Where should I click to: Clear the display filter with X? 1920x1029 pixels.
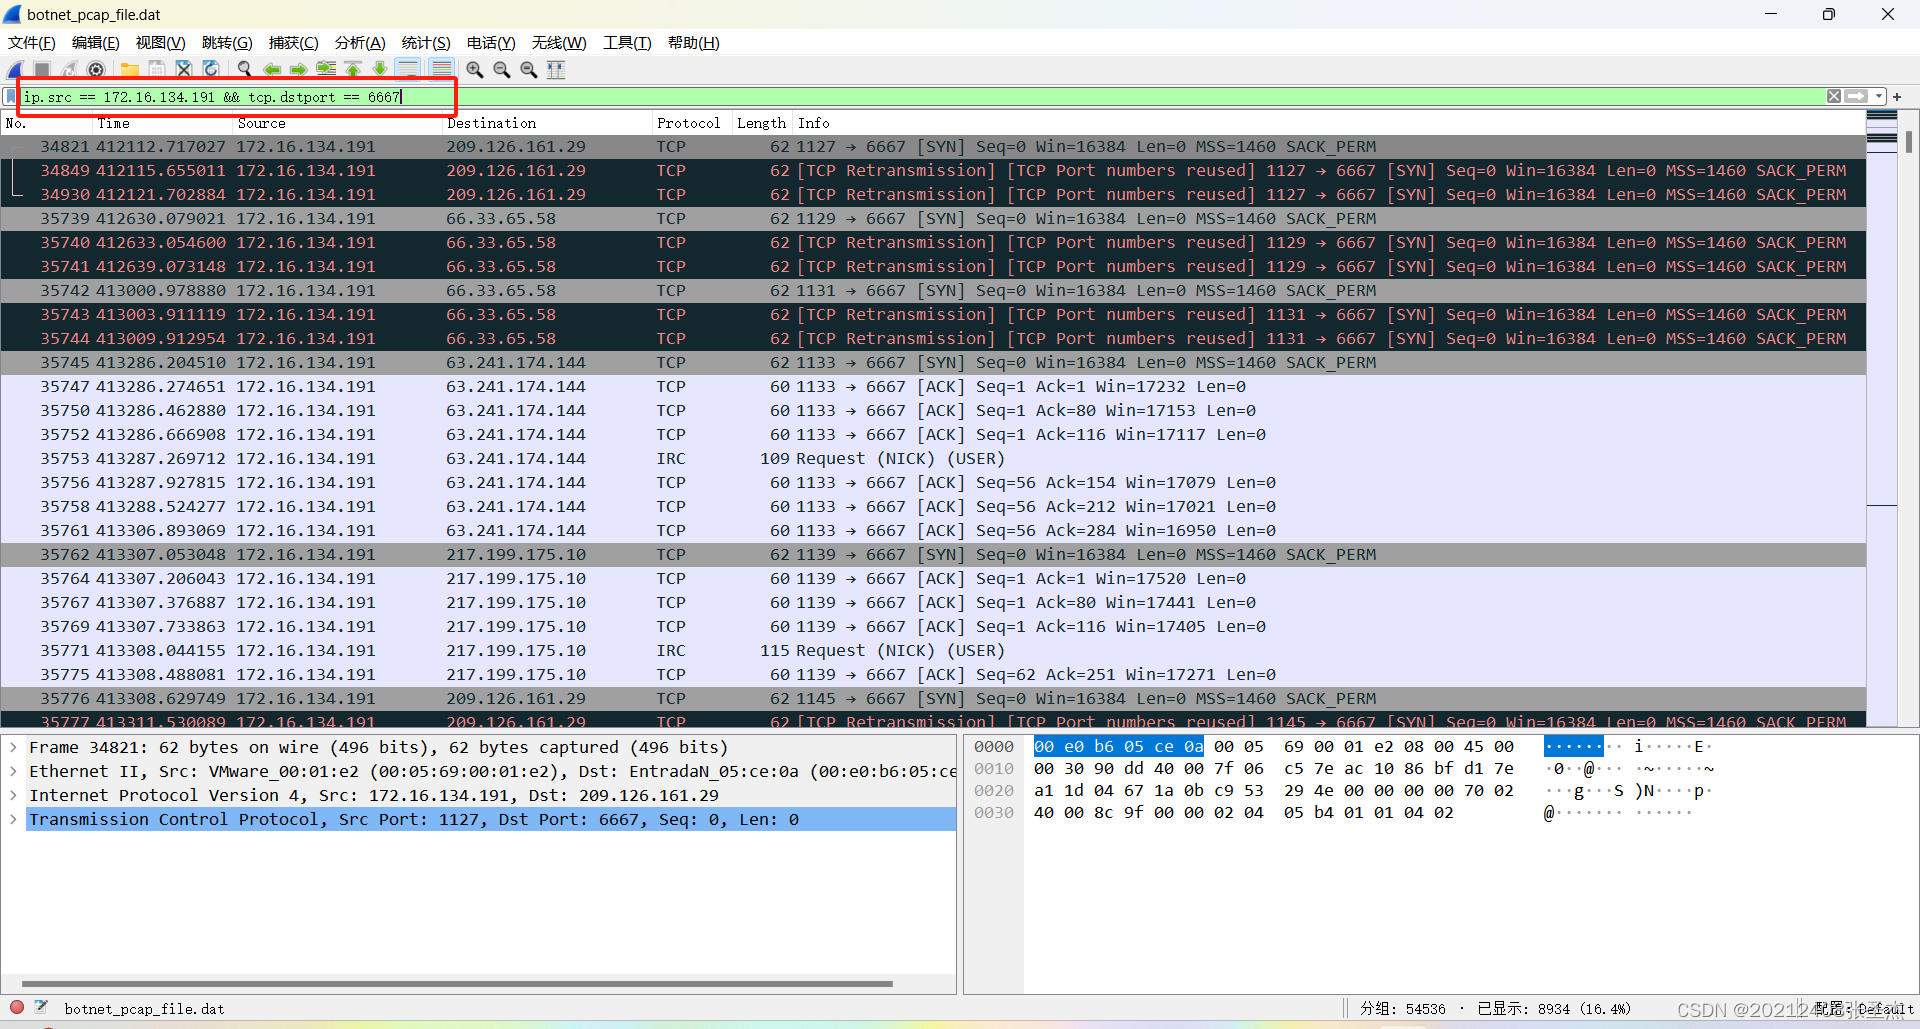pos(1834,97)
